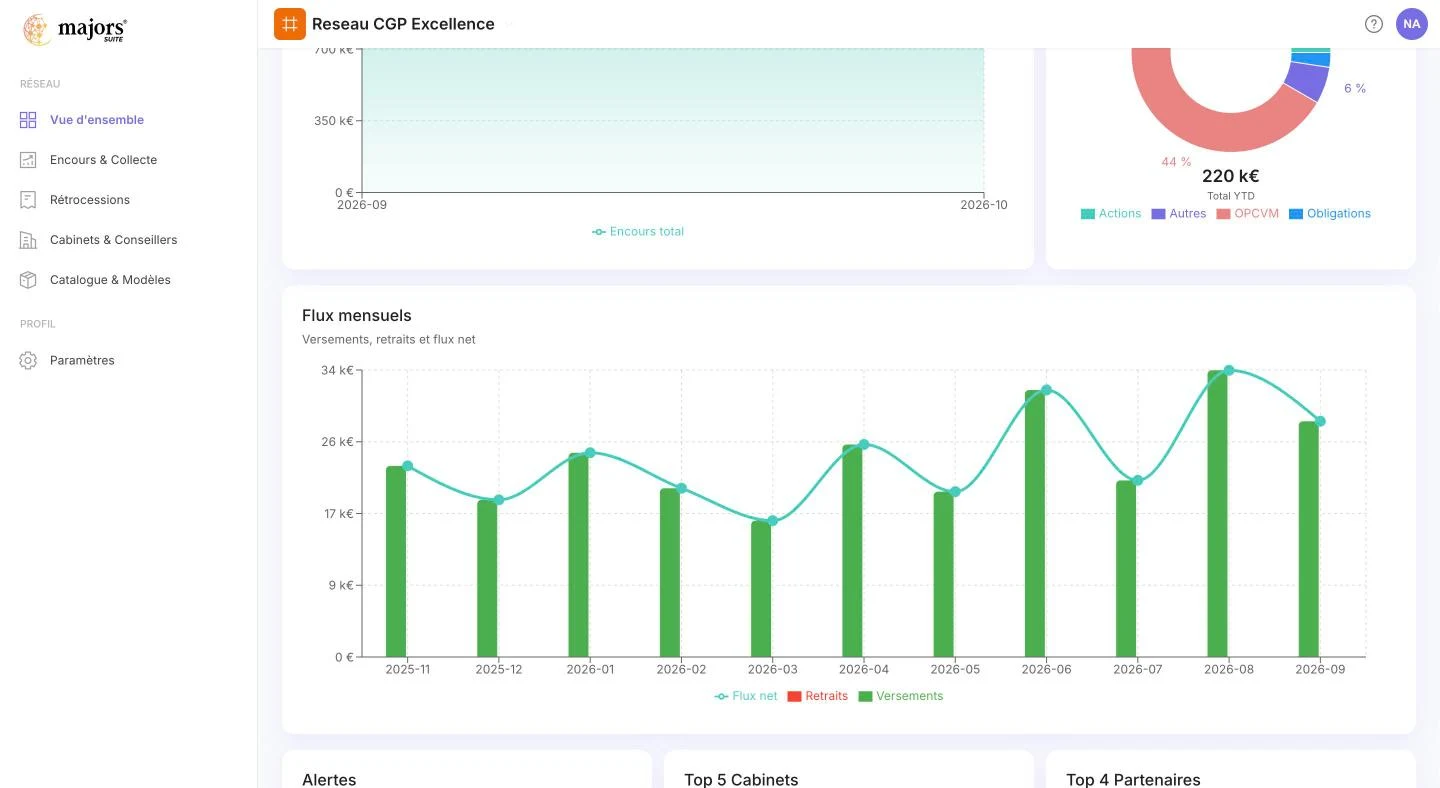Toggle Obligations legend entry in donut chart
Screen dimensions: 1440x788
point(1330,214)
